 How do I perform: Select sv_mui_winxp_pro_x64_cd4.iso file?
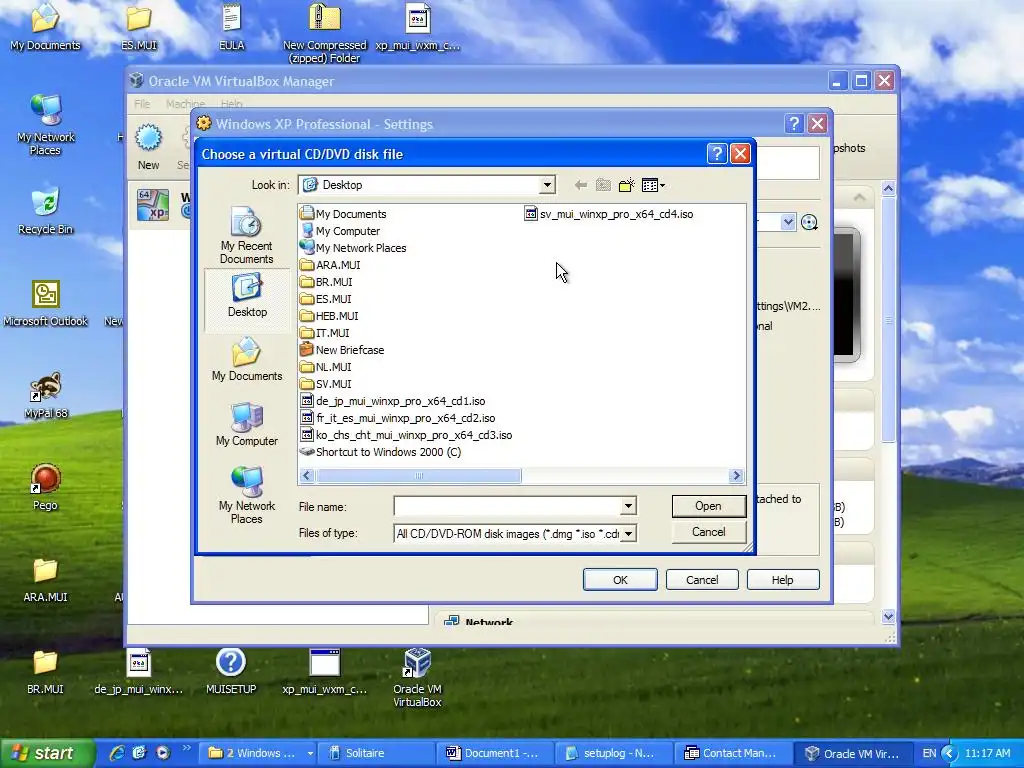pos(609,214)
